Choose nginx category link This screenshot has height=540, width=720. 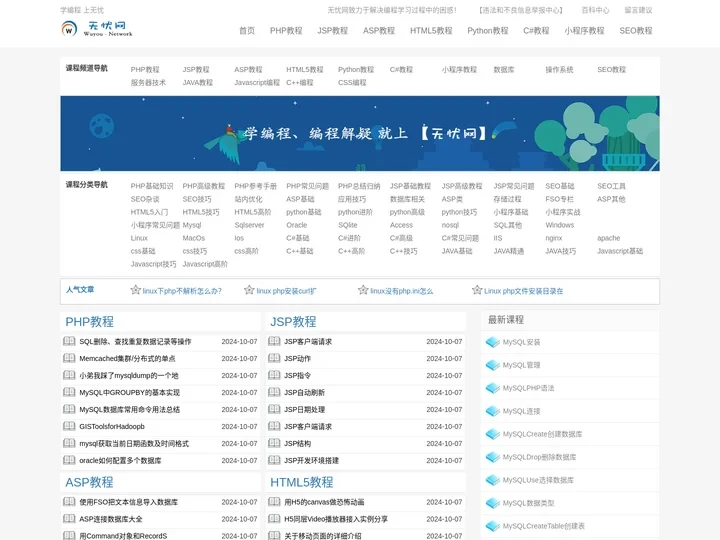(554, 238)
